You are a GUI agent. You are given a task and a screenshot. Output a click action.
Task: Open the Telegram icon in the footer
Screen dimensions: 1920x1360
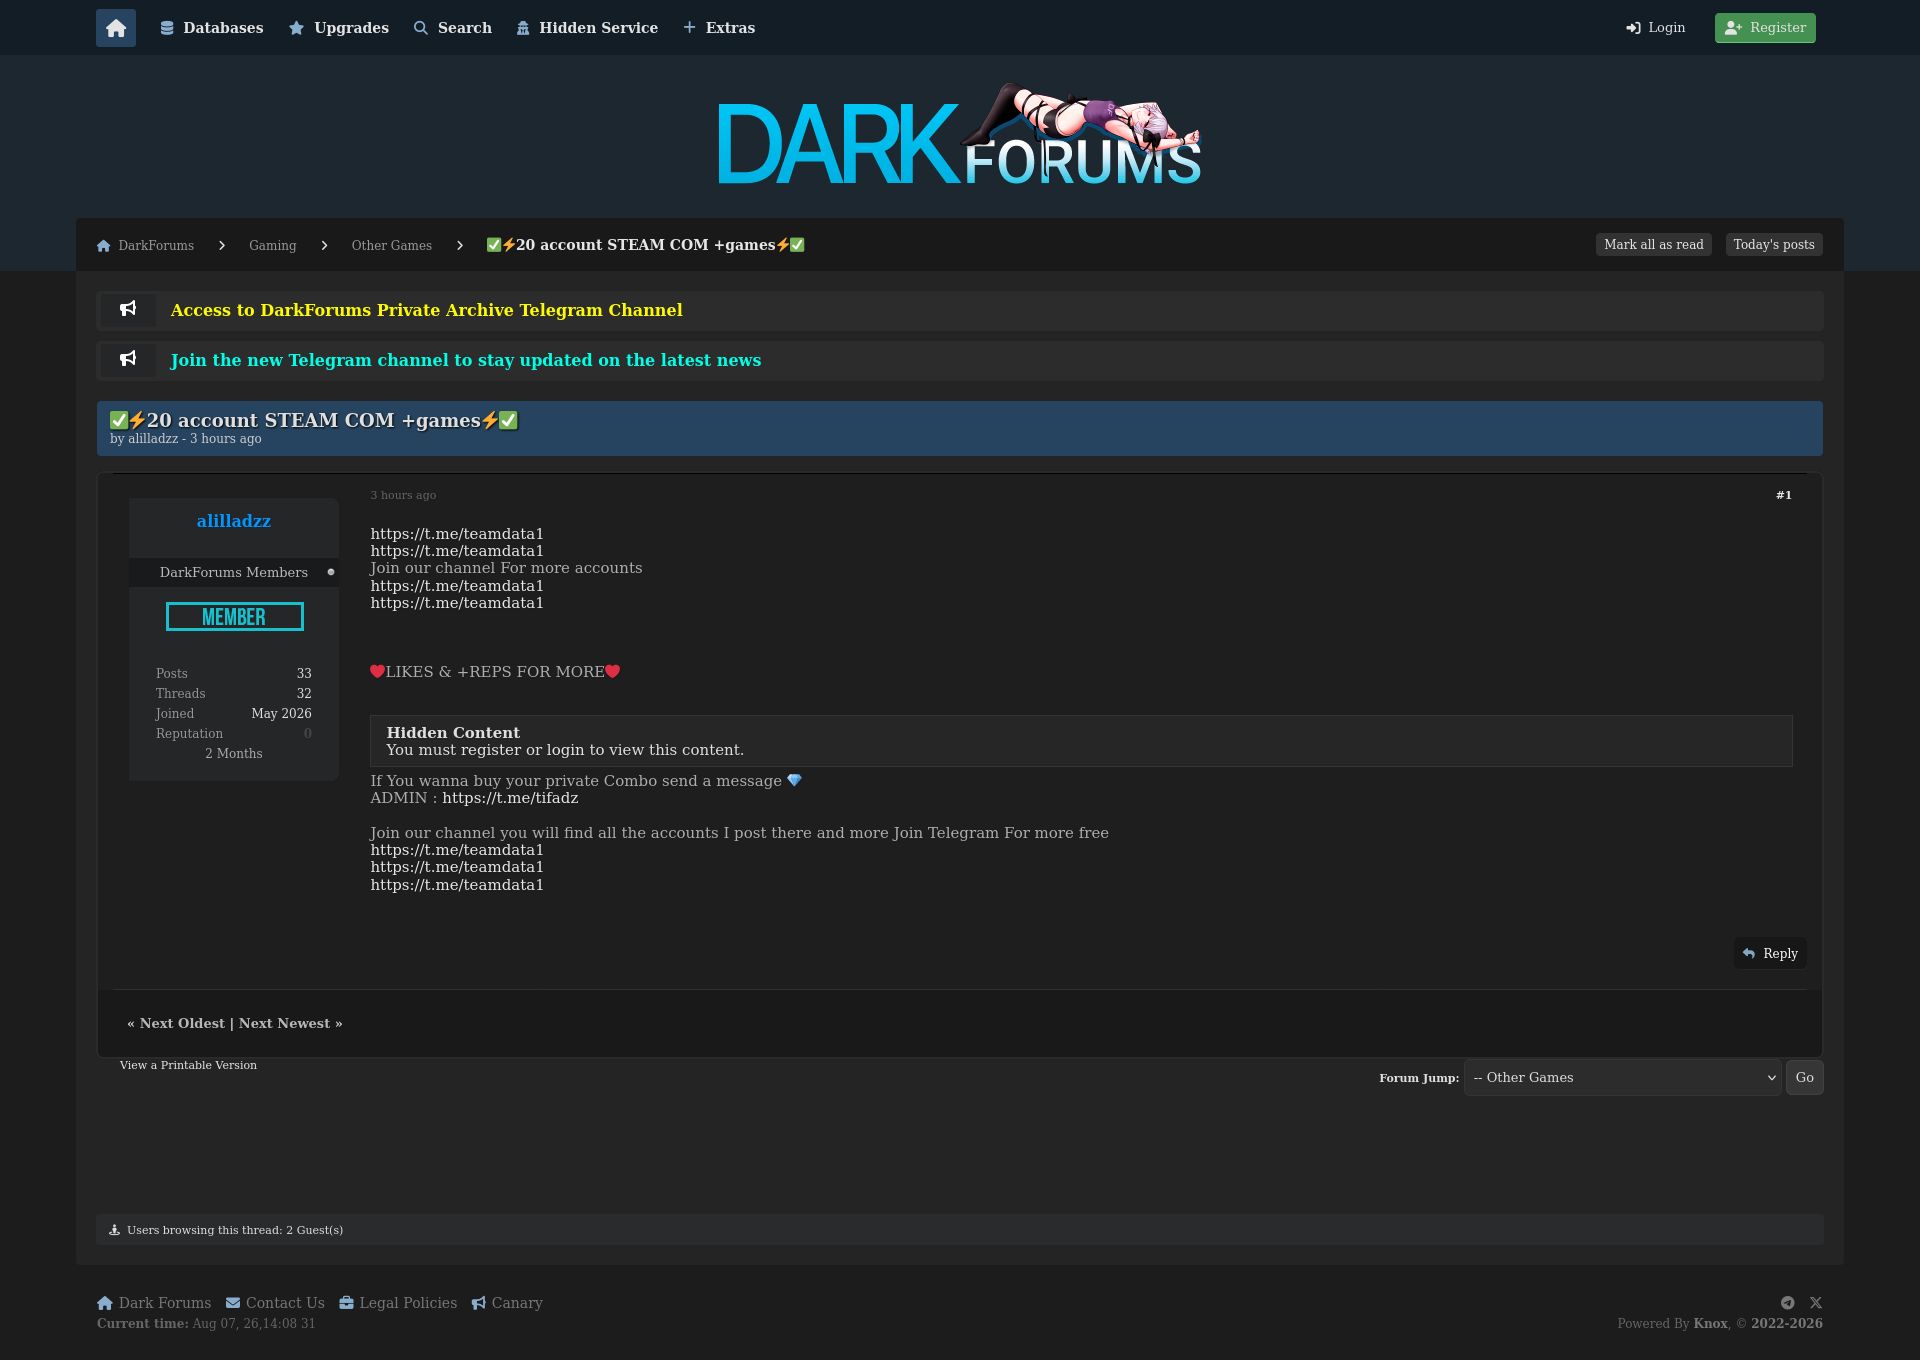(1787, 1303)
